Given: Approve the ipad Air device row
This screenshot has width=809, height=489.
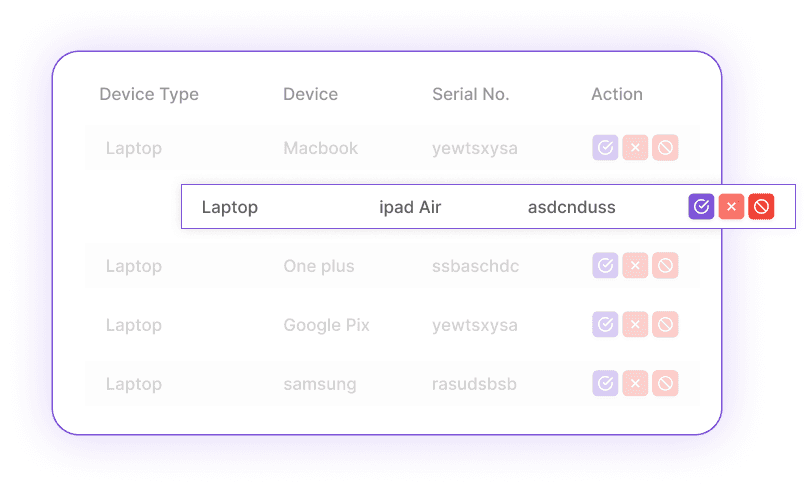Looking at the screenshot, I should click(x=701, y=207).
